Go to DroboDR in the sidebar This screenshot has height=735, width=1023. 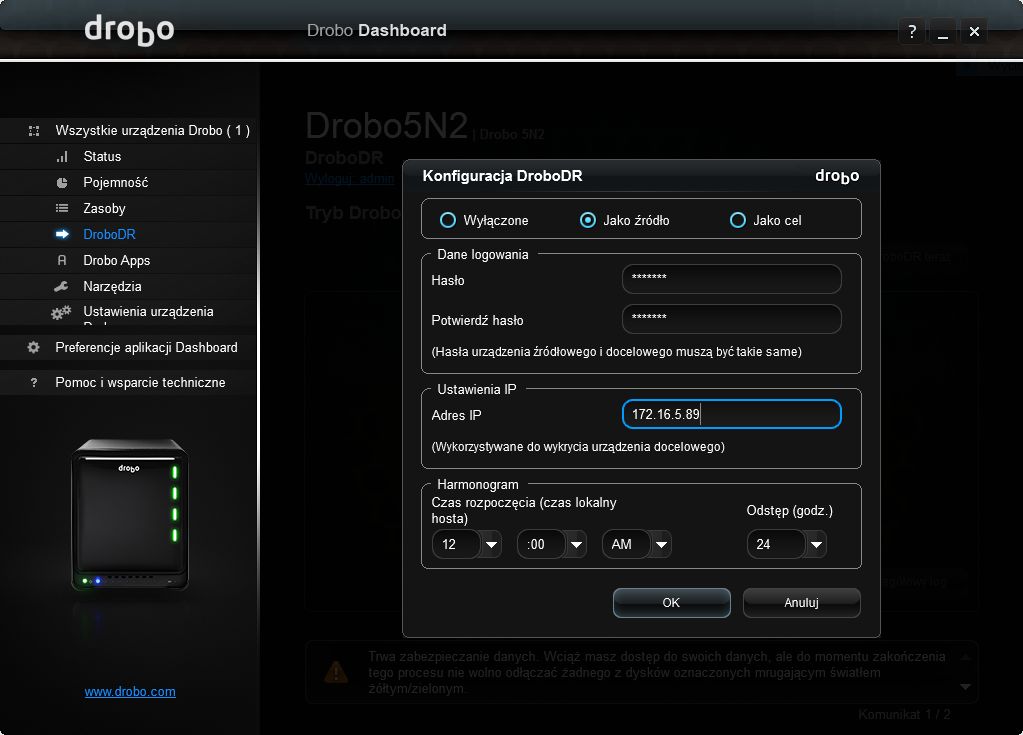pyautogui.click(x=109, y=234)
